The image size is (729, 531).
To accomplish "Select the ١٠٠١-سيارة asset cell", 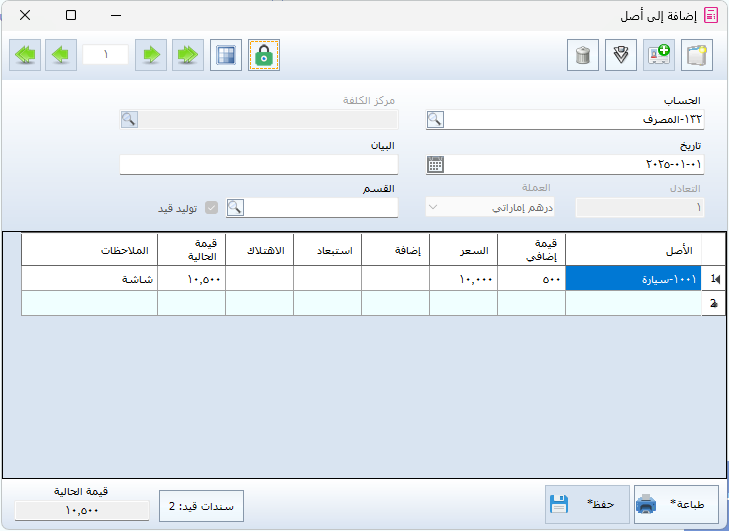I will (633, 279).
